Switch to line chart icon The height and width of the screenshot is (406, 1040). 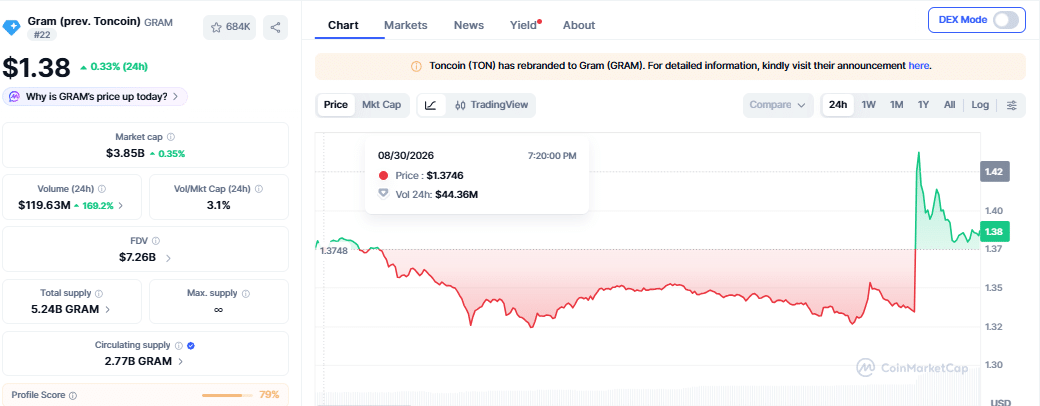(x=430, y=105)
